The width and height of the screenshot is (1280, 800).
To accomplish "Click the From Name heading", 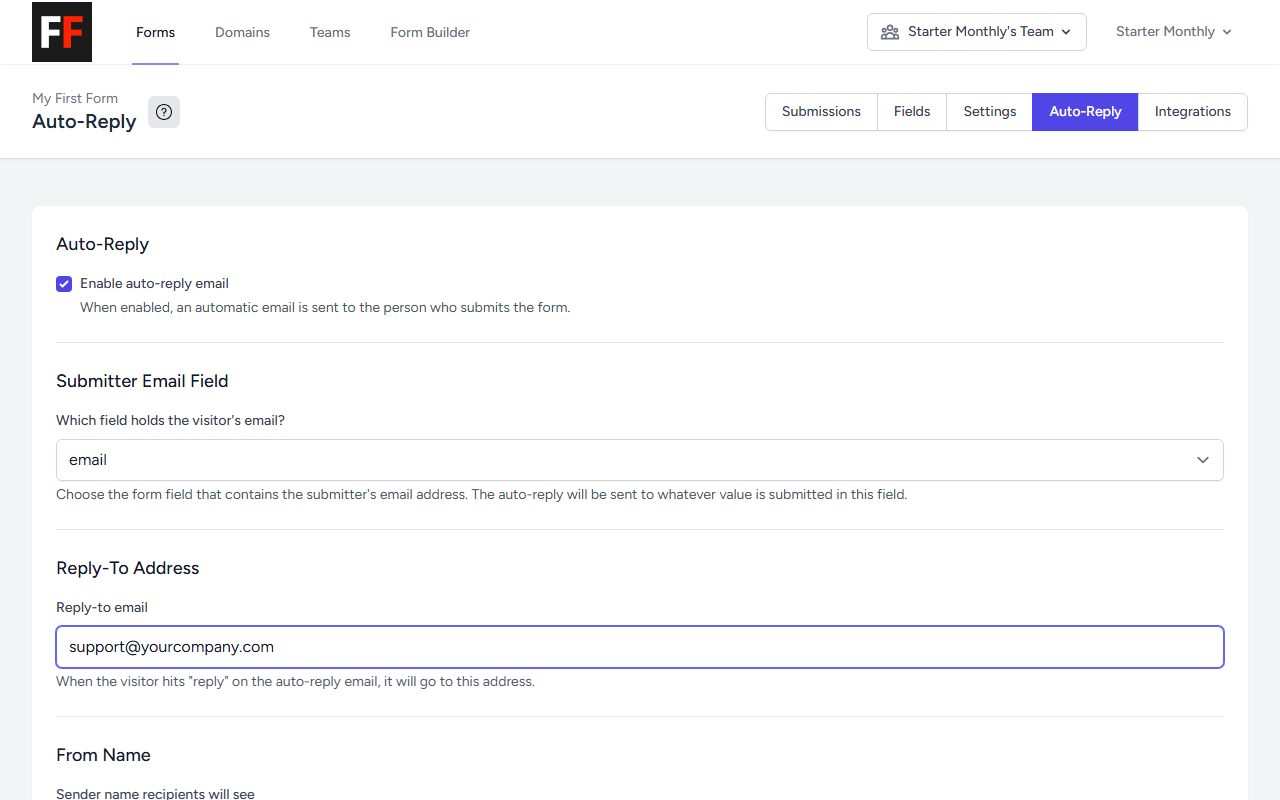I will pyautogui.click(x=103, y=755).
